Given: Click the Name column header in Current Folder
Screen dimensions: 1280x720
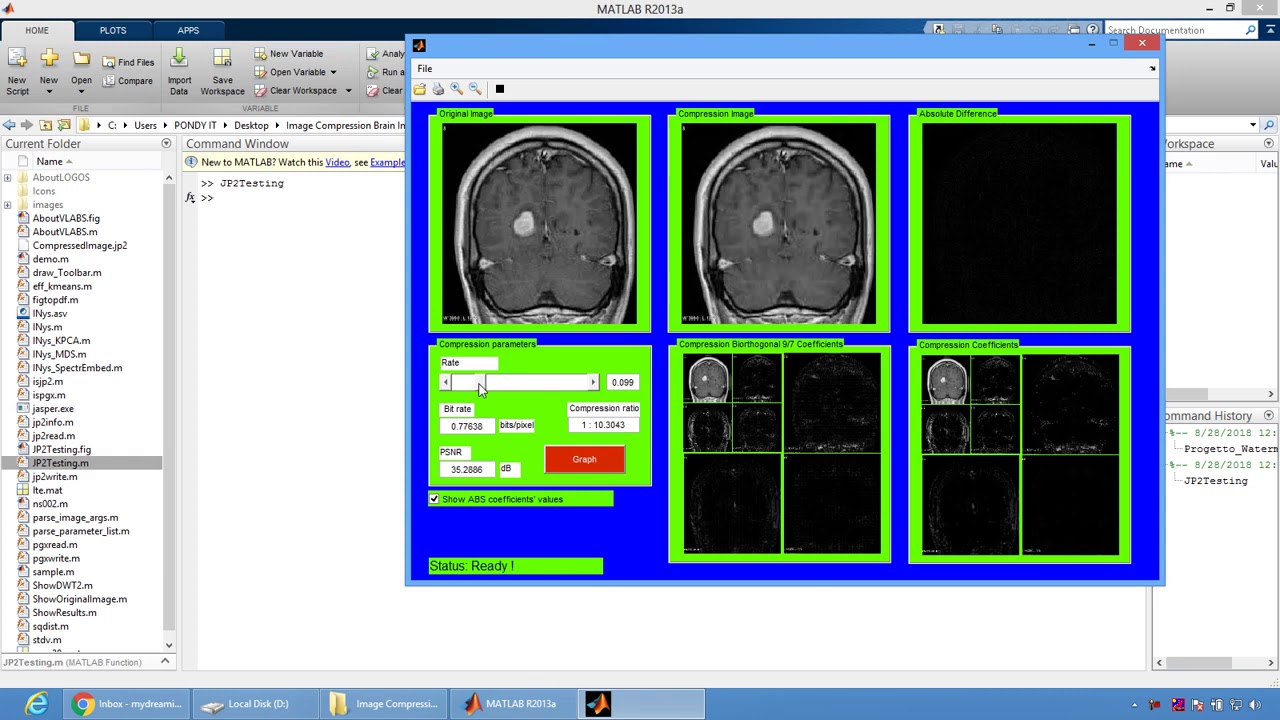Looking at the screenshot, I should [x=49, y=162].
